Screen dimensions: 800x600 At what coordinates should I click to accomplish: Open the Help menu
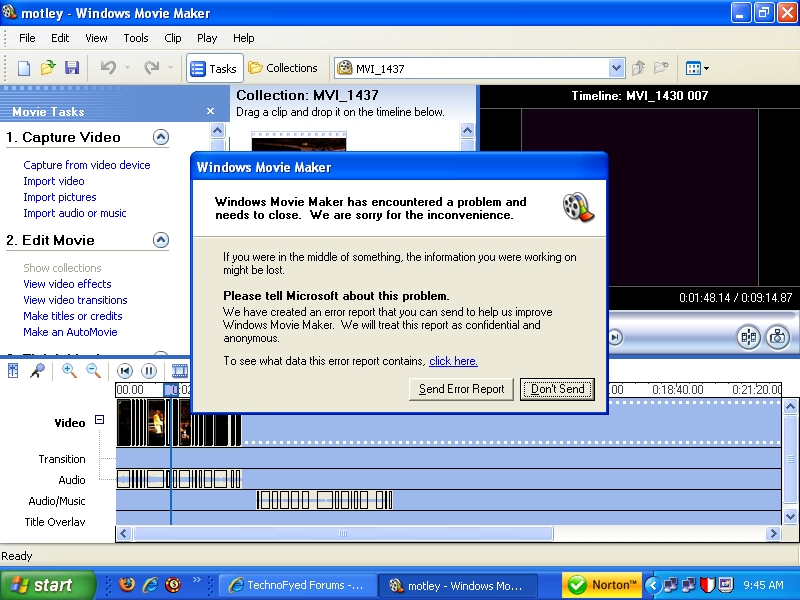pyautogui.click(x=243, y=38)
